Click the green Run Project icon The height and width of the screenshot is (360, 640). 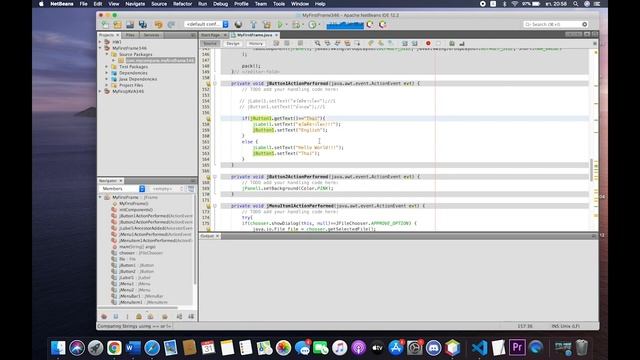280,24
